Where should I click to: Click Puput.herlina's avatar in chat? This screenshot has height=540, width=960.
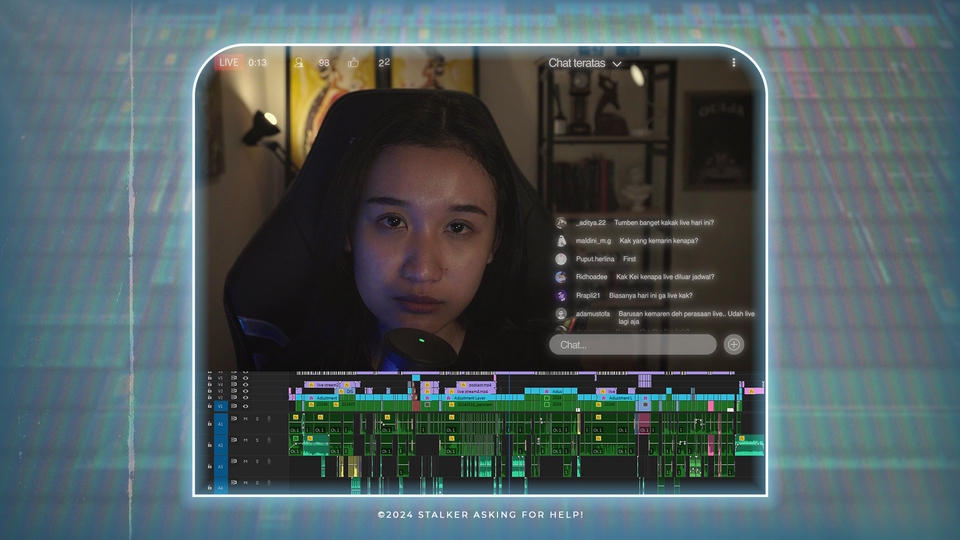pos(561,259)
